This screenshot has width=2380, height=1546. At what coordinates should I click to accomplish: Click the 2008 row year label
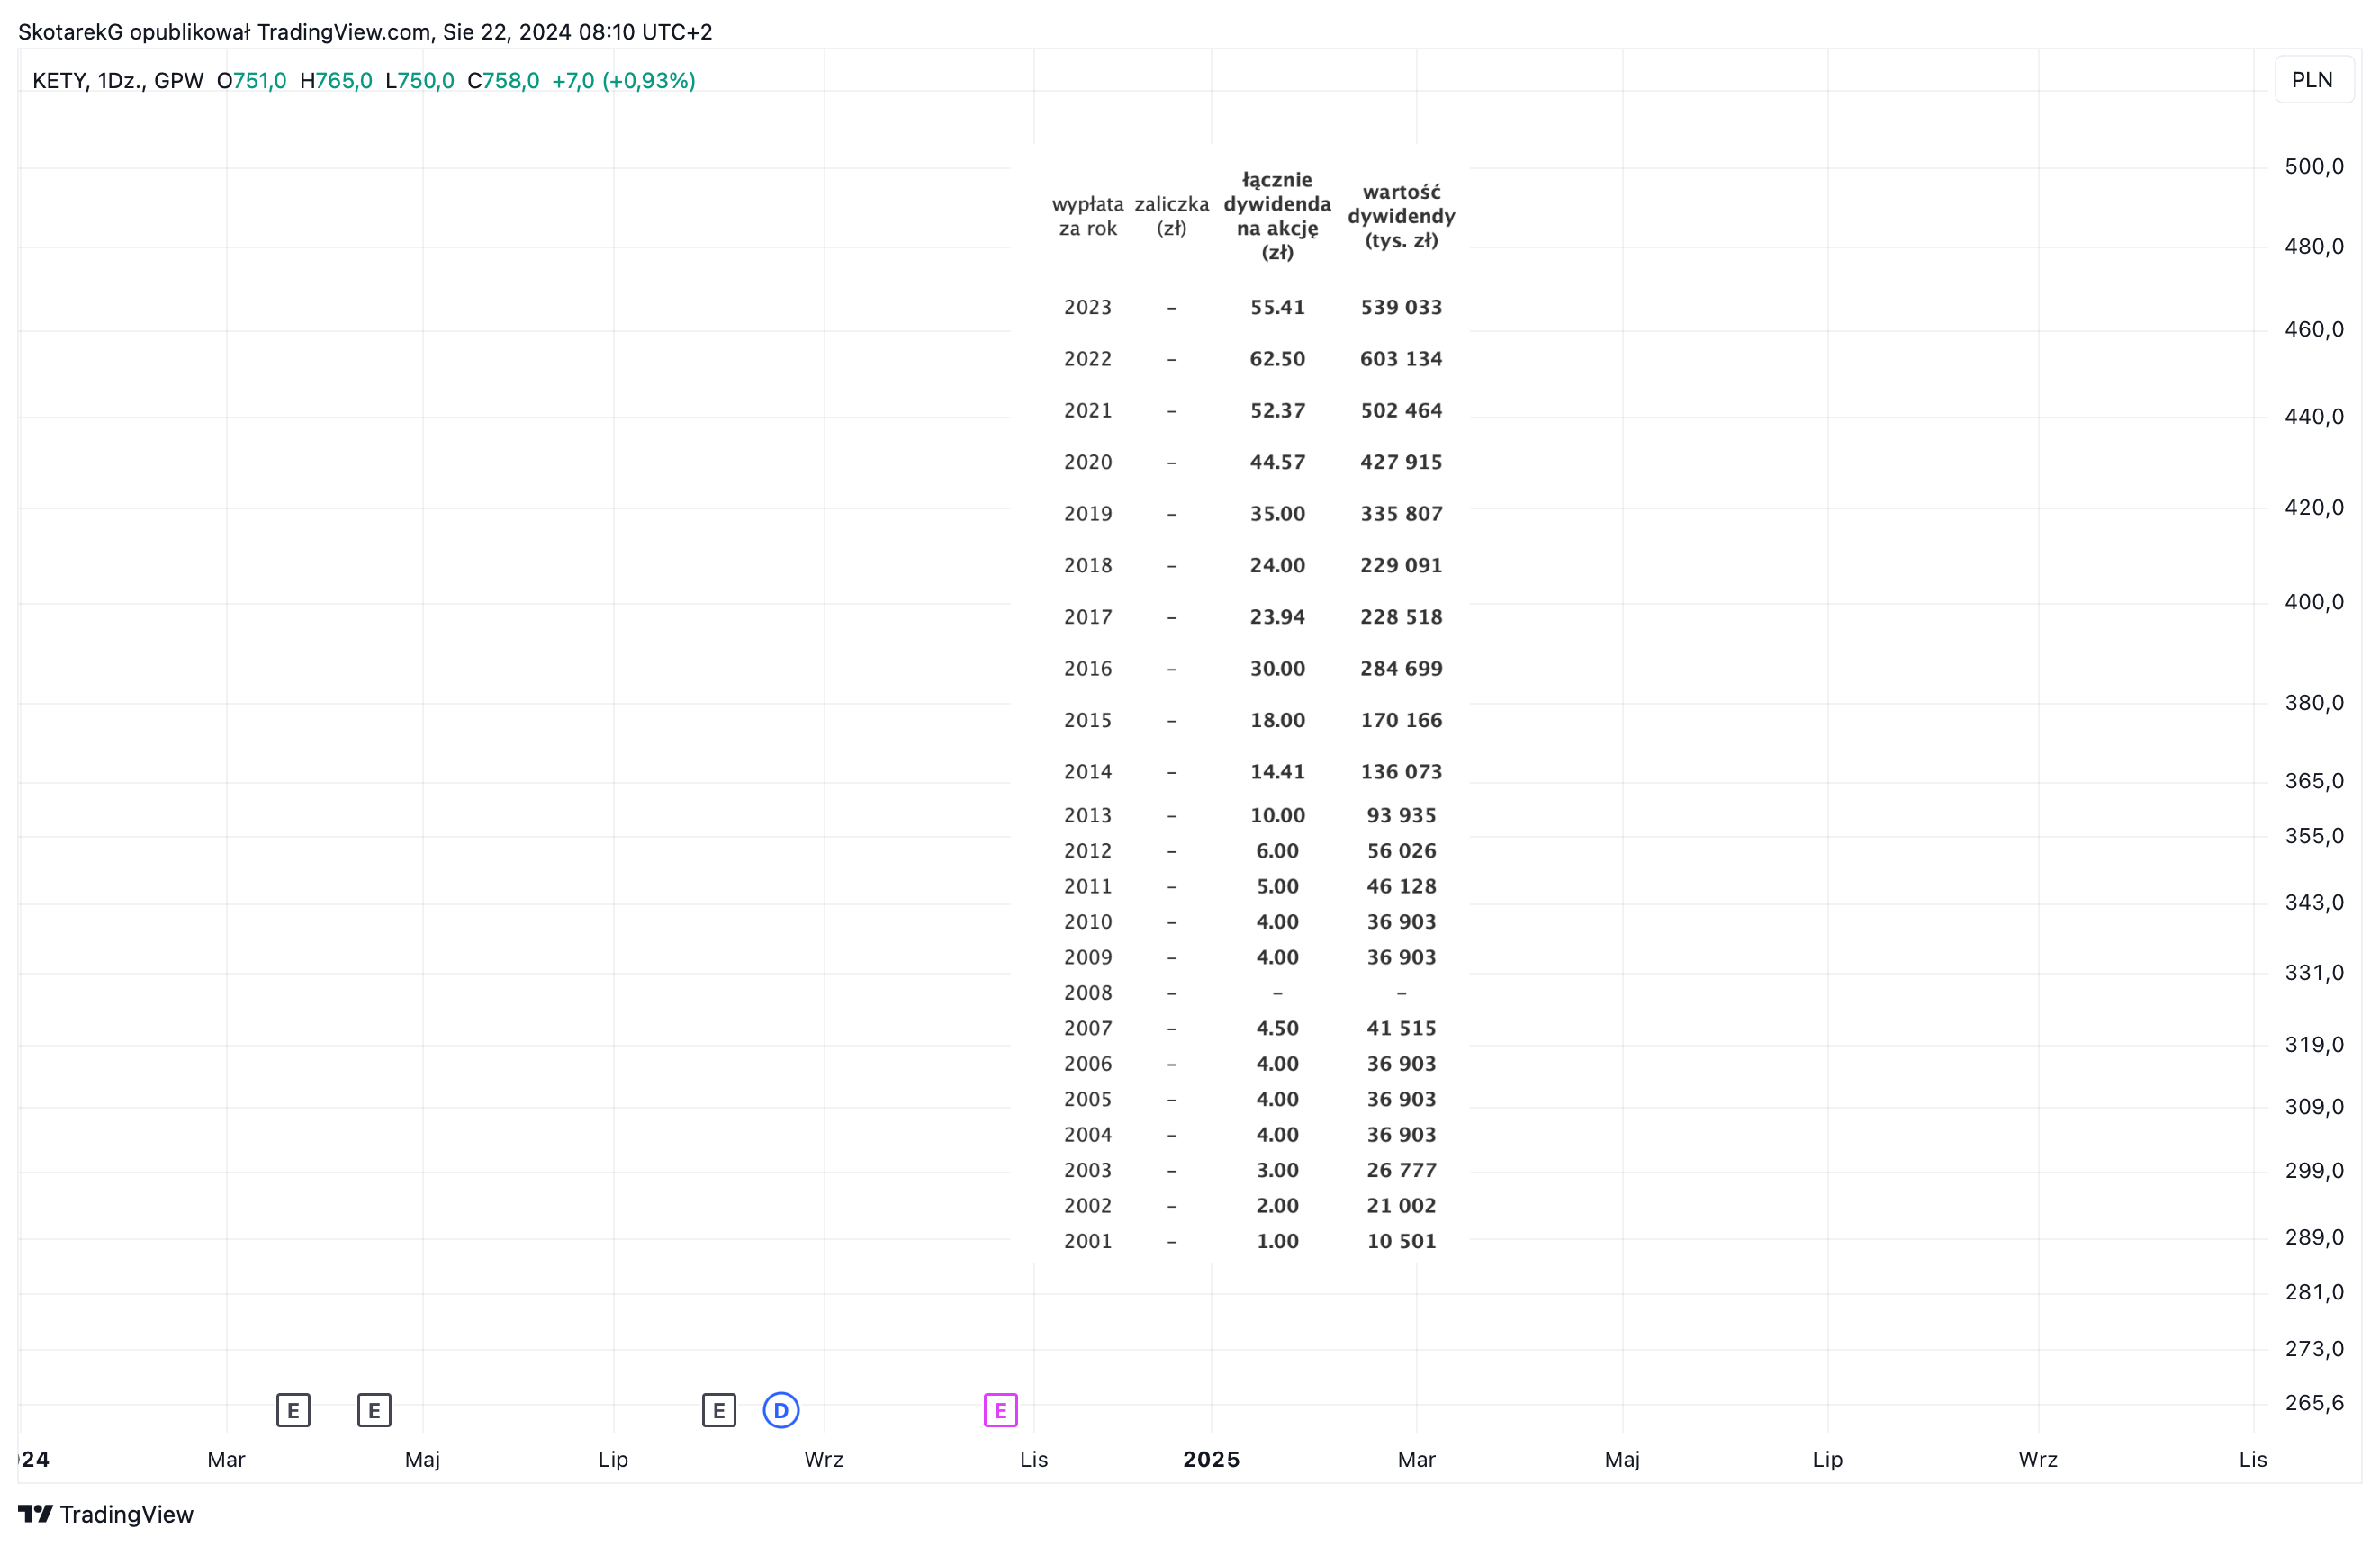[1088, 993]
